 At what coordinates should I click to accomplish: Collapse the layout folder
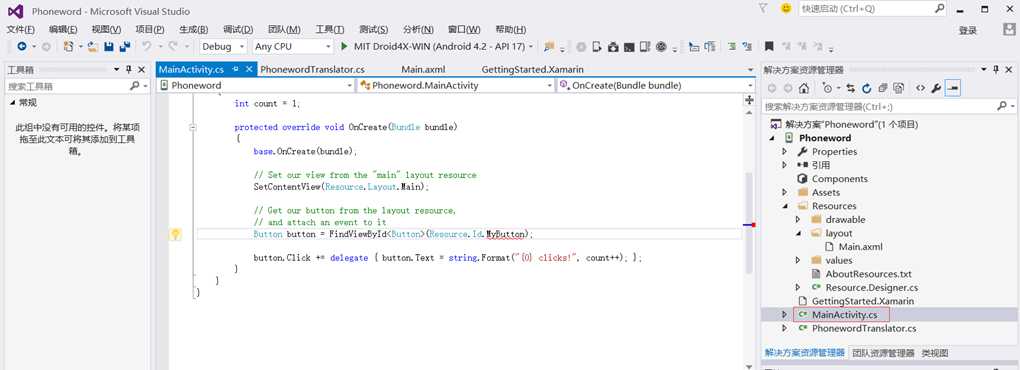click(798, 233)
